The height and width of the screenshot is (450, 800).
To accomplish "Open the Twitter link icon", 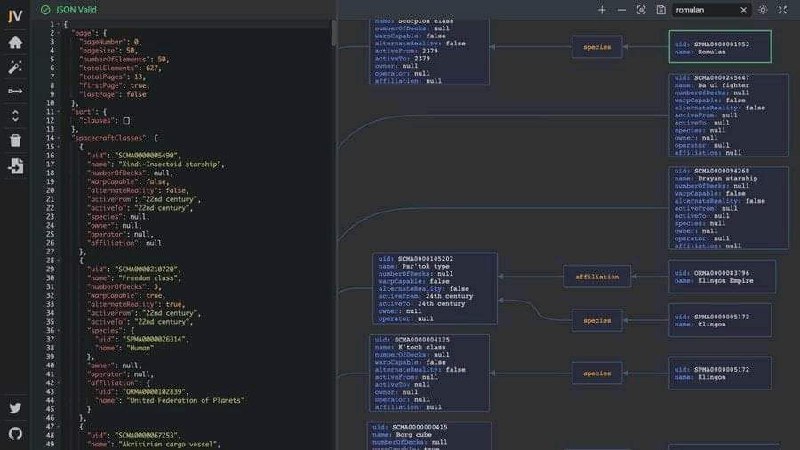I will click(15, 408).
